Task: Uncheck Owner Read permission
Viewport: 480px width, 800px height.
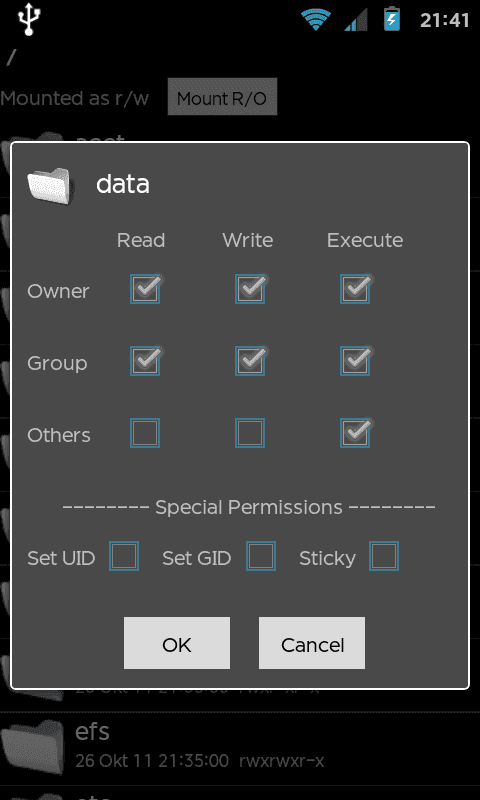Action: [145, 289]
